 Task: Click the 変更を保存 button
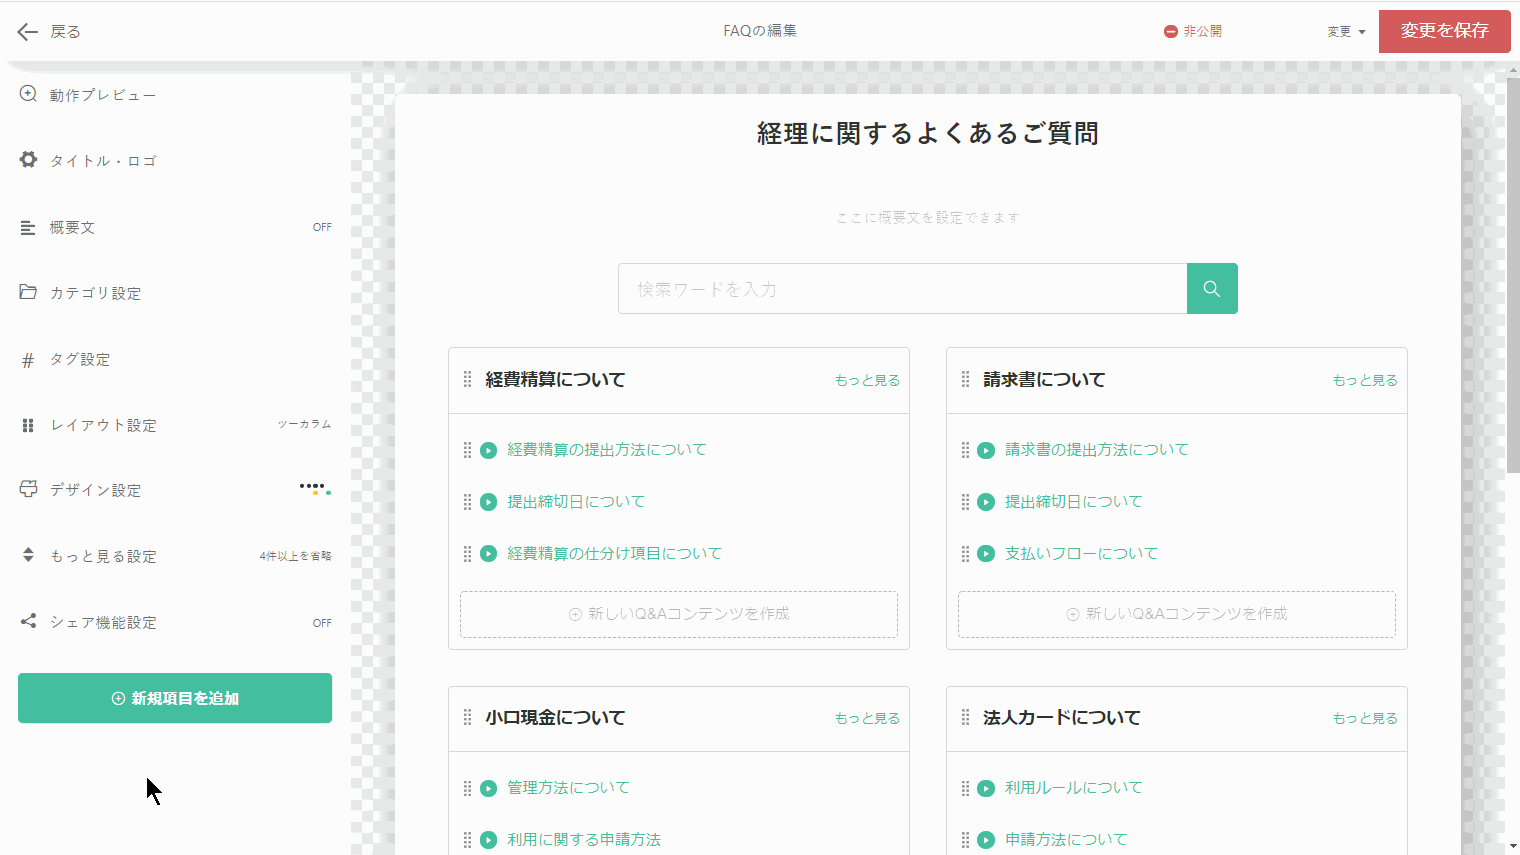point(1444,31)
